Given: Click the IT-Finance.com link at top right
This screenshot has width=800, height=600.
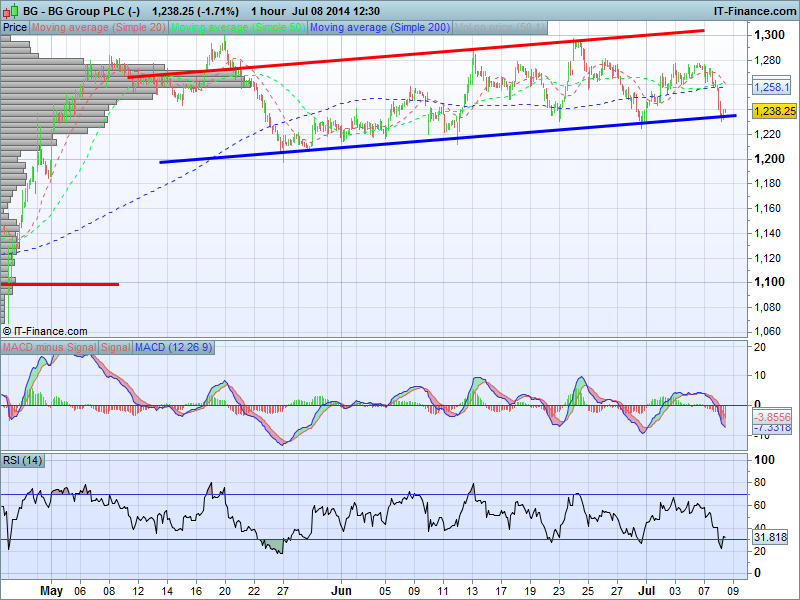Looking at the screenshot, I should [x=753, y=10].
